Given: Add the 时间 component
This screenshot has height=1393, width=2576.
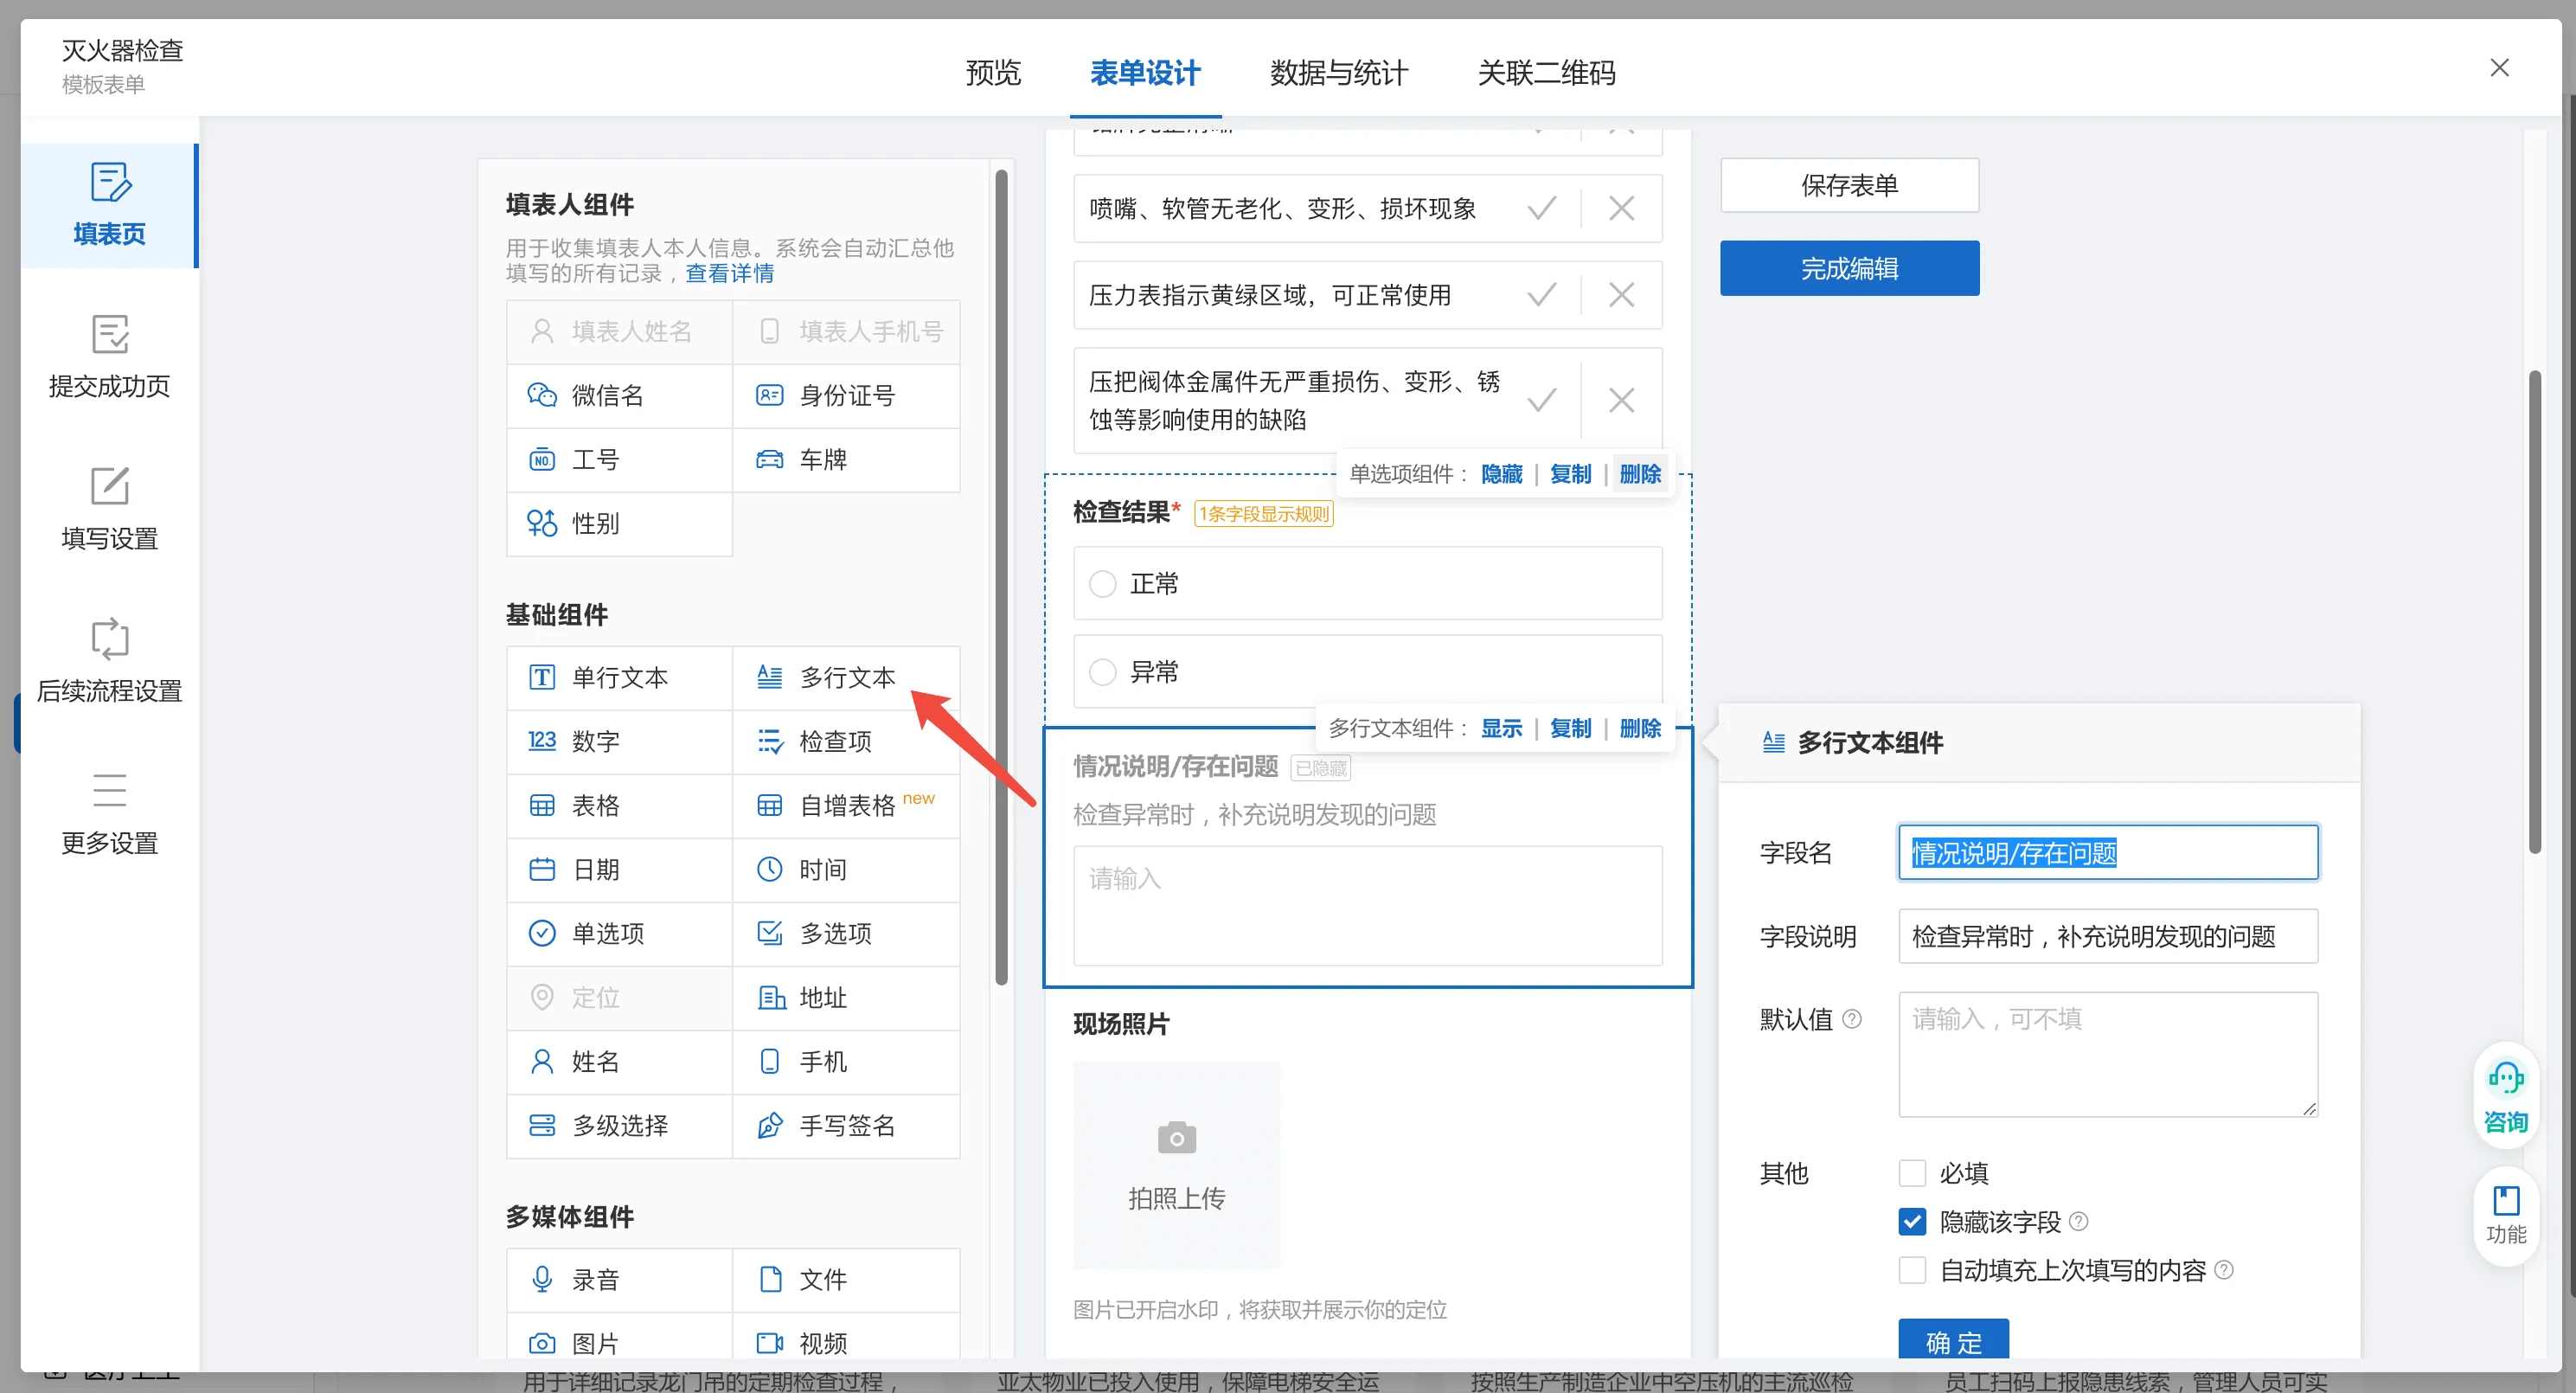Looking at the screenshot, I should pos(846,869).
